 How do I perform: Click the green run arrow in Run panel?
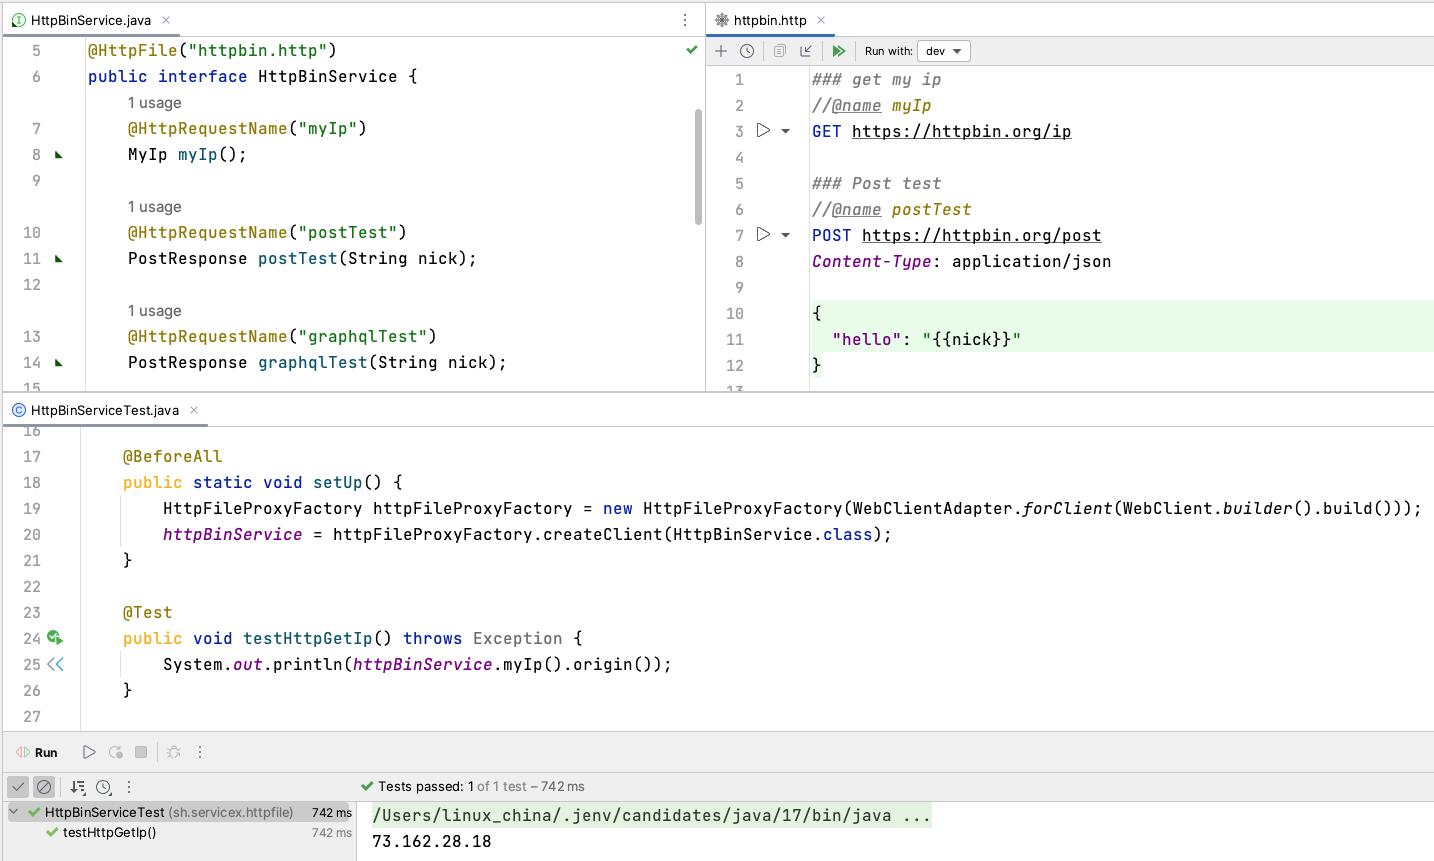tap(88, 751)
